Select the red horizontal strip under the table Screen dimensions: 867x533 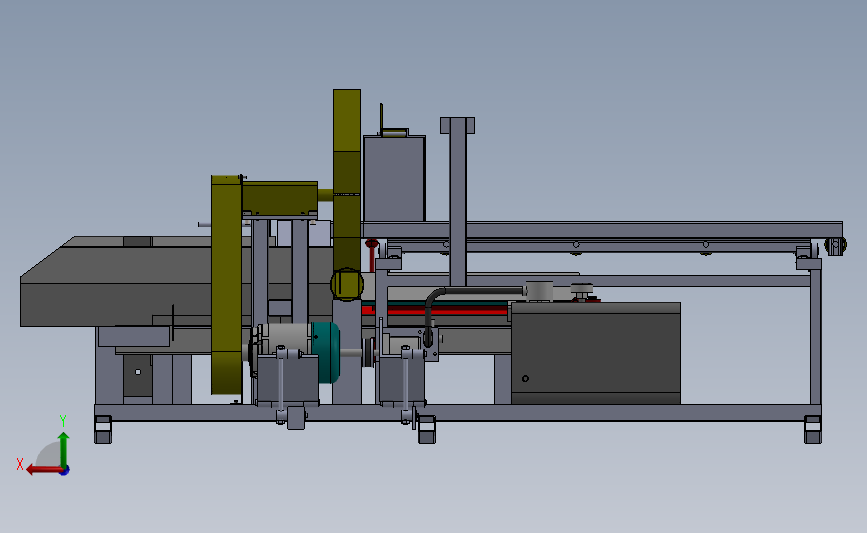[435, 311]
